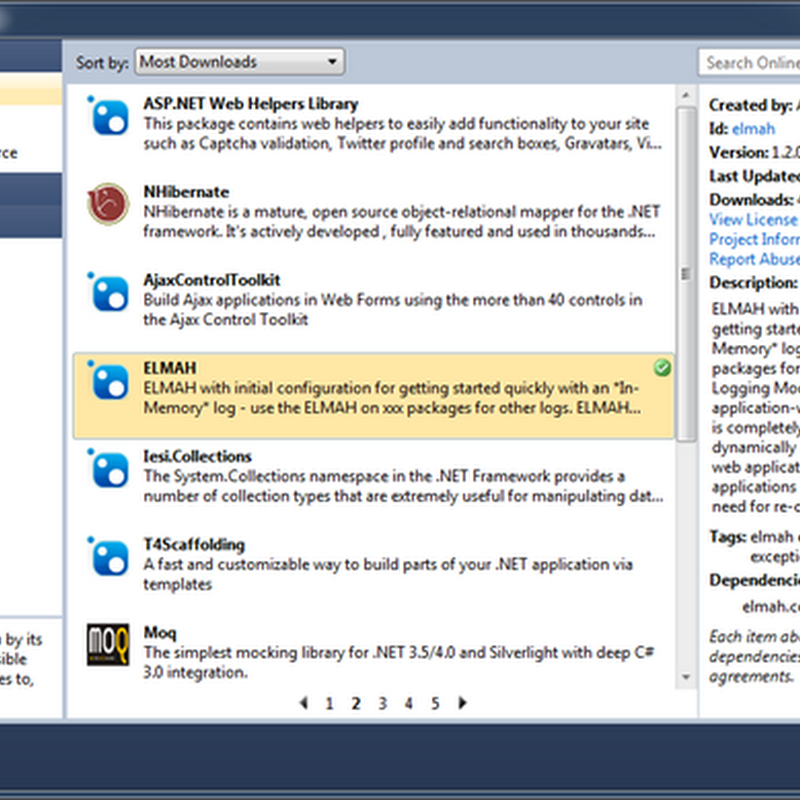800x800 pixels.
Task: Go to page 3 of results
Action: pos(383,704)
